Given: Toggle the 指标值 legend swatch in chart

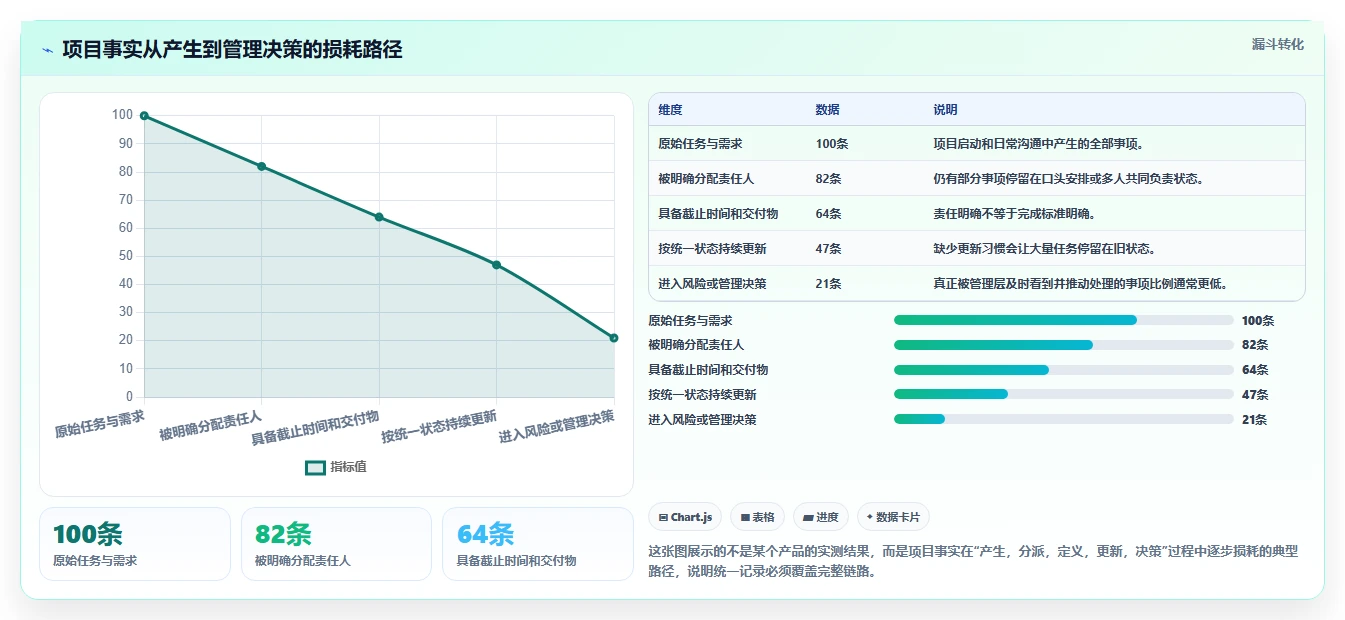Looking at the screenshot, I should click(x=315, y=467).
